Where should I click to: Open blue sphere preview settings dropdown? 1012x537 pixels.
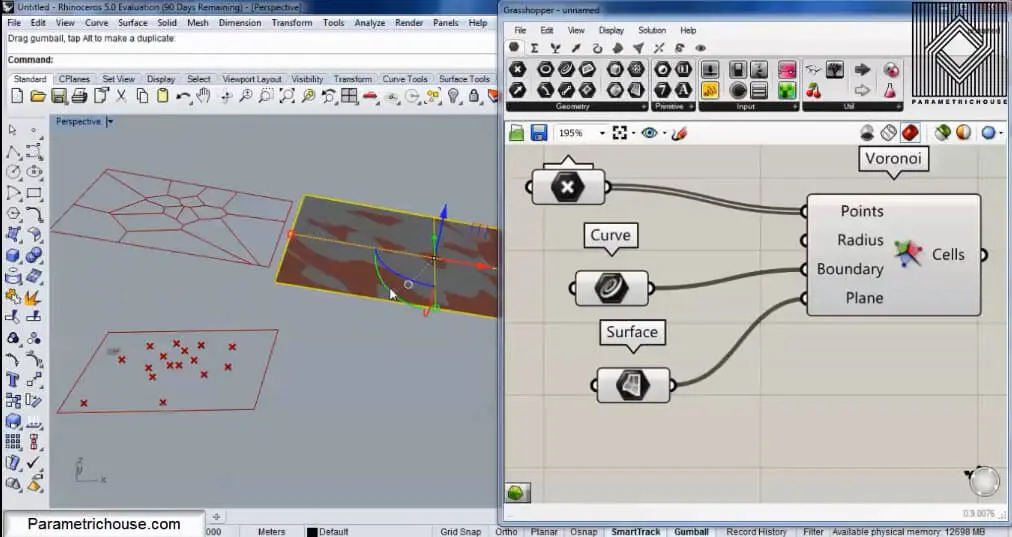pos(1000,134)
